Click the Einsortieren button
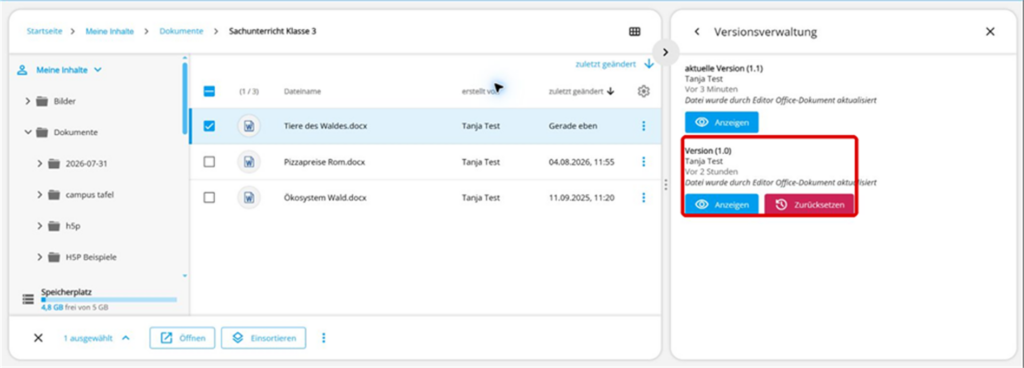Image resolution: width=1024 pixels, height=368 pixels. 263,338
